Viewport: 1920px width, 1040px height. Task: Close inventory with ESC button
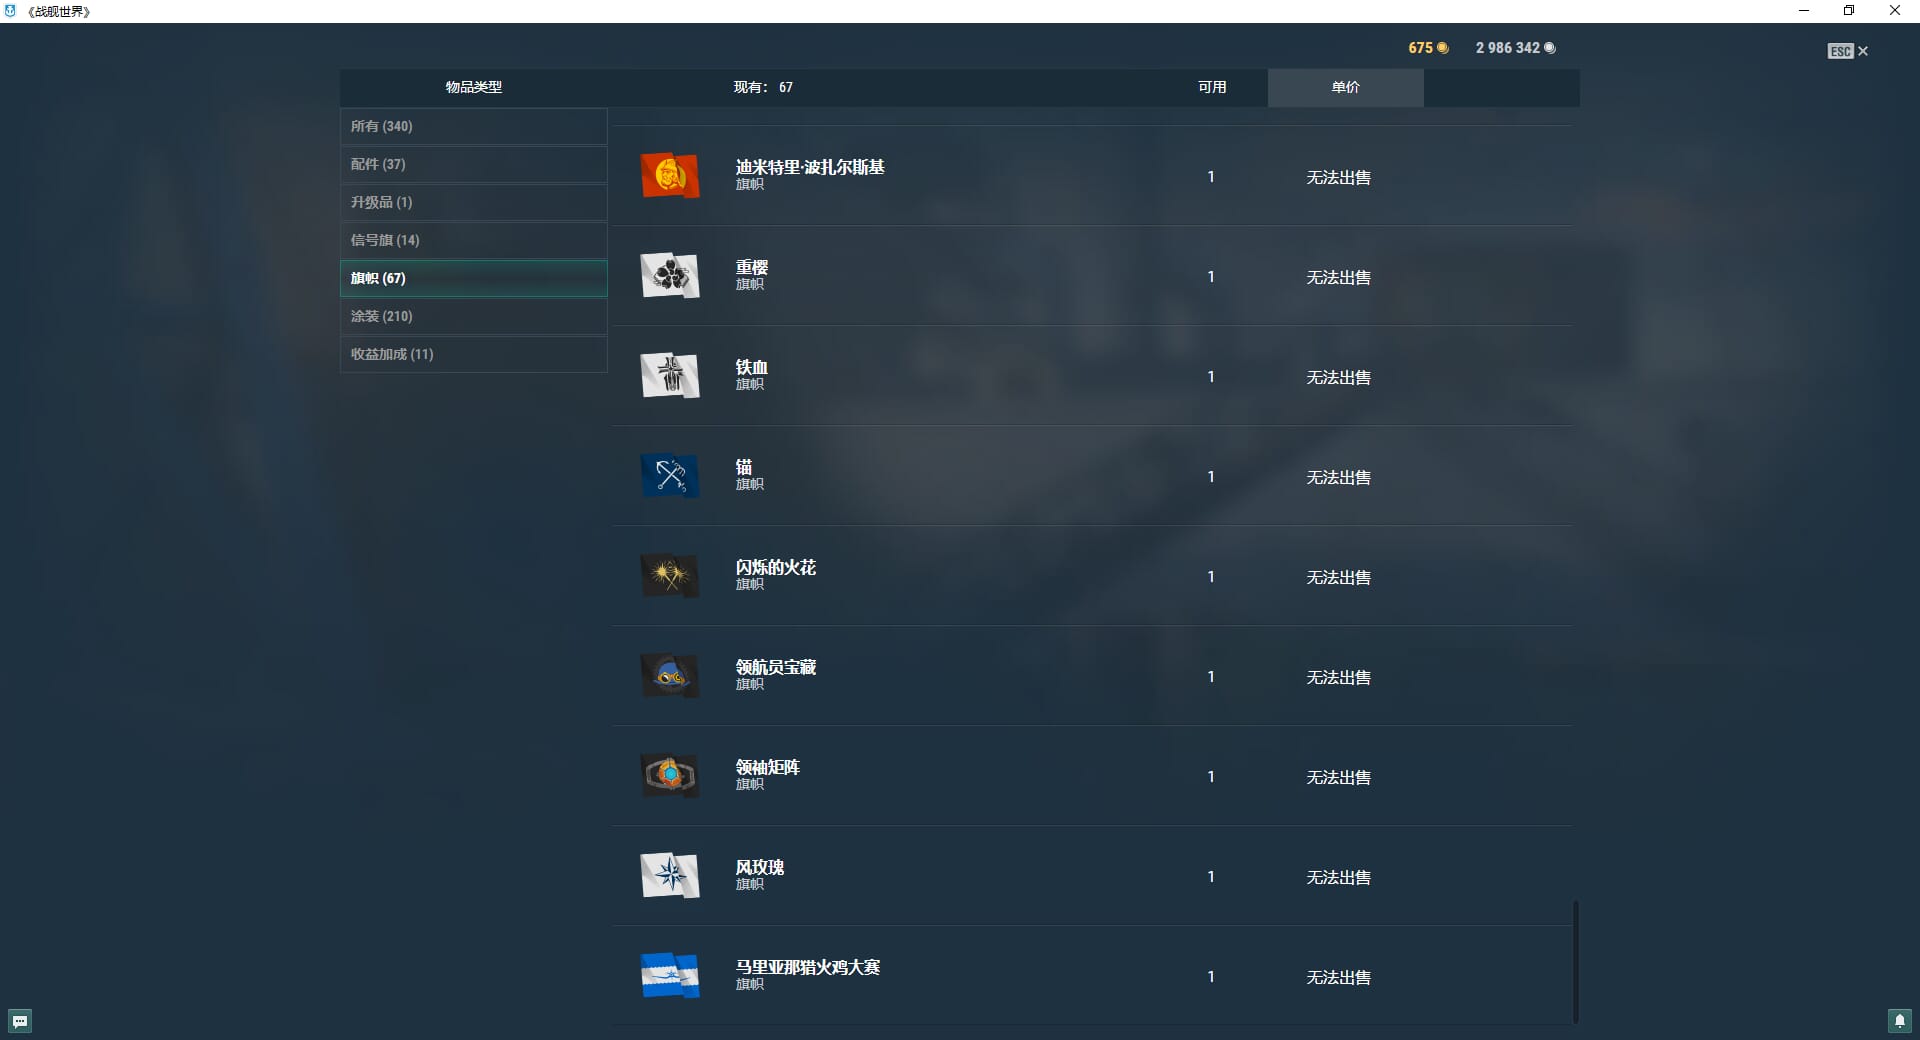1847,51
